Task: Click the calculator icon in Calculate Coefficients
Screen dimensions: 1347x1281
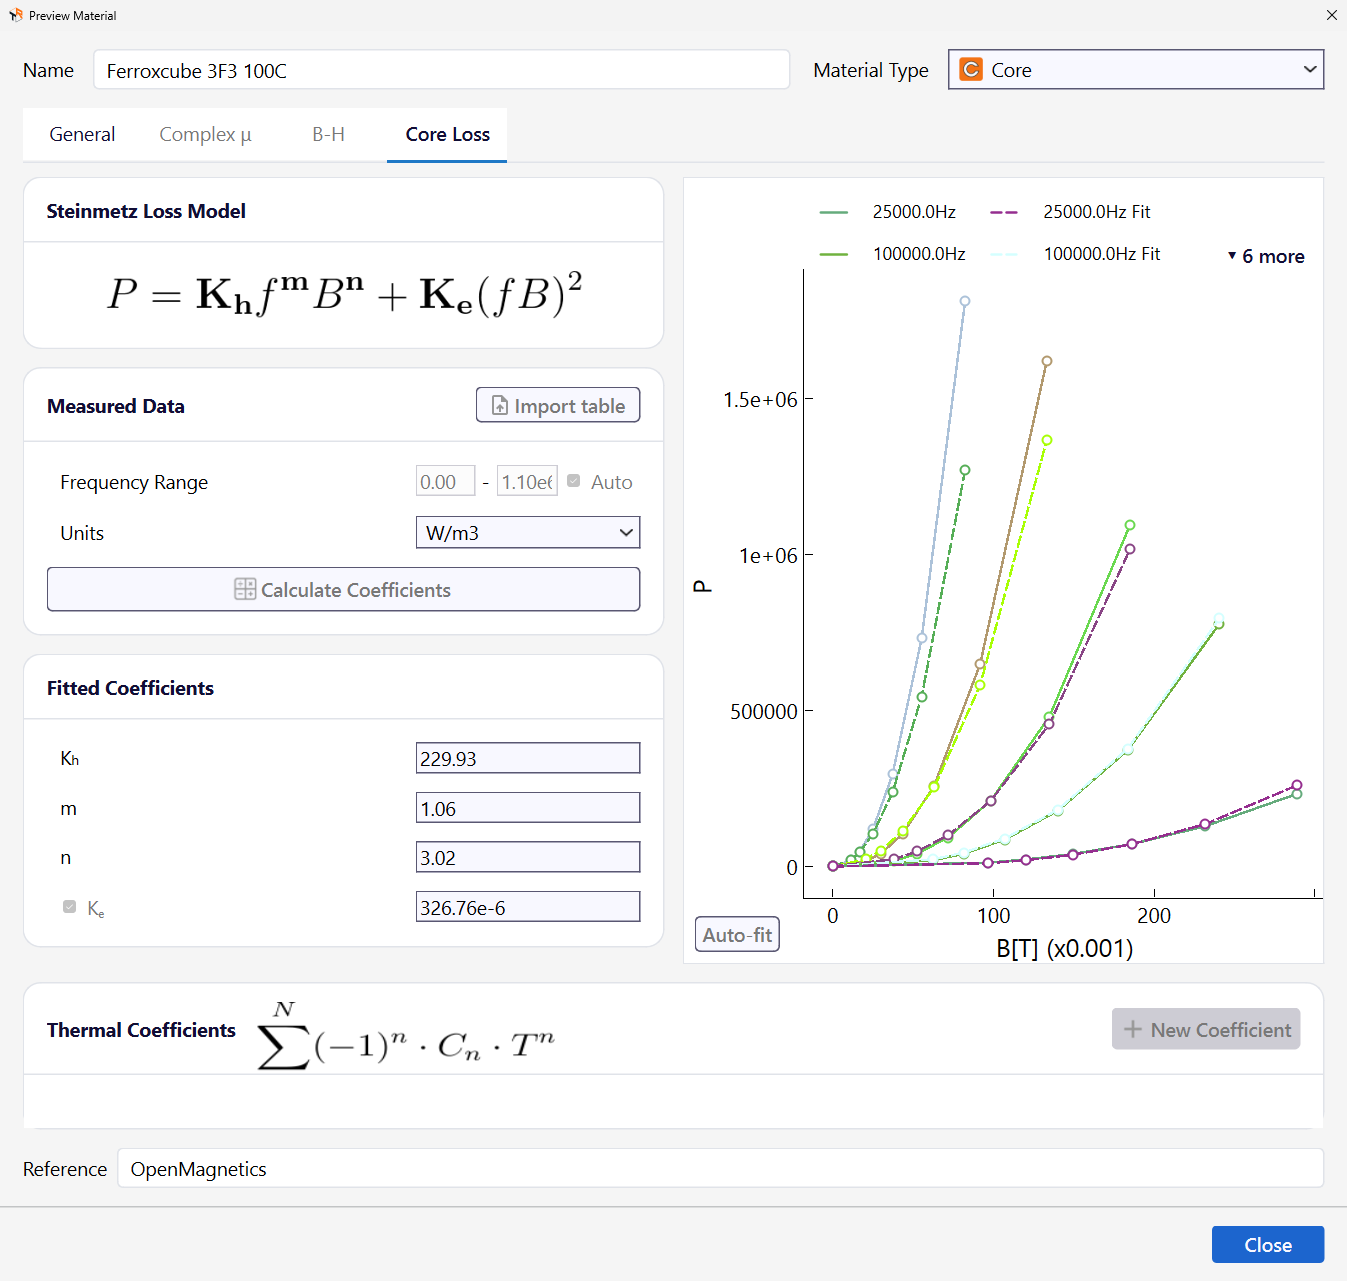Action: [x=245, y=590]
